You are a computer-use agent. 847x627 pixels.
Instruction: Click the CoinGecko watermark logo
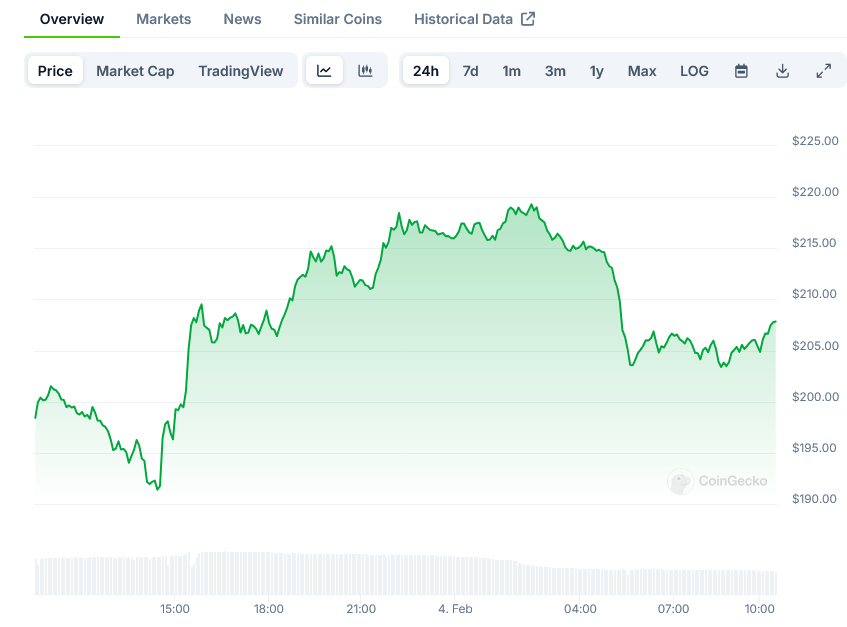718,481
